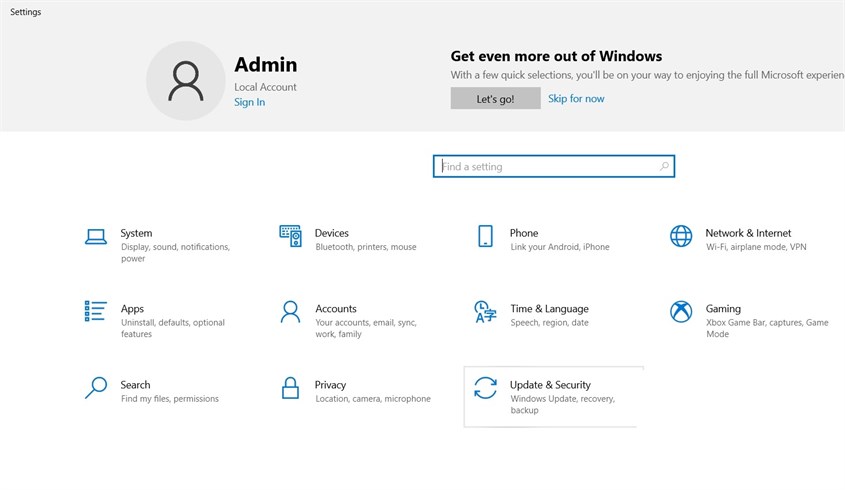Open the Update & Security label
The width and height of the screenshot is (845, 490).
[550, 385]
